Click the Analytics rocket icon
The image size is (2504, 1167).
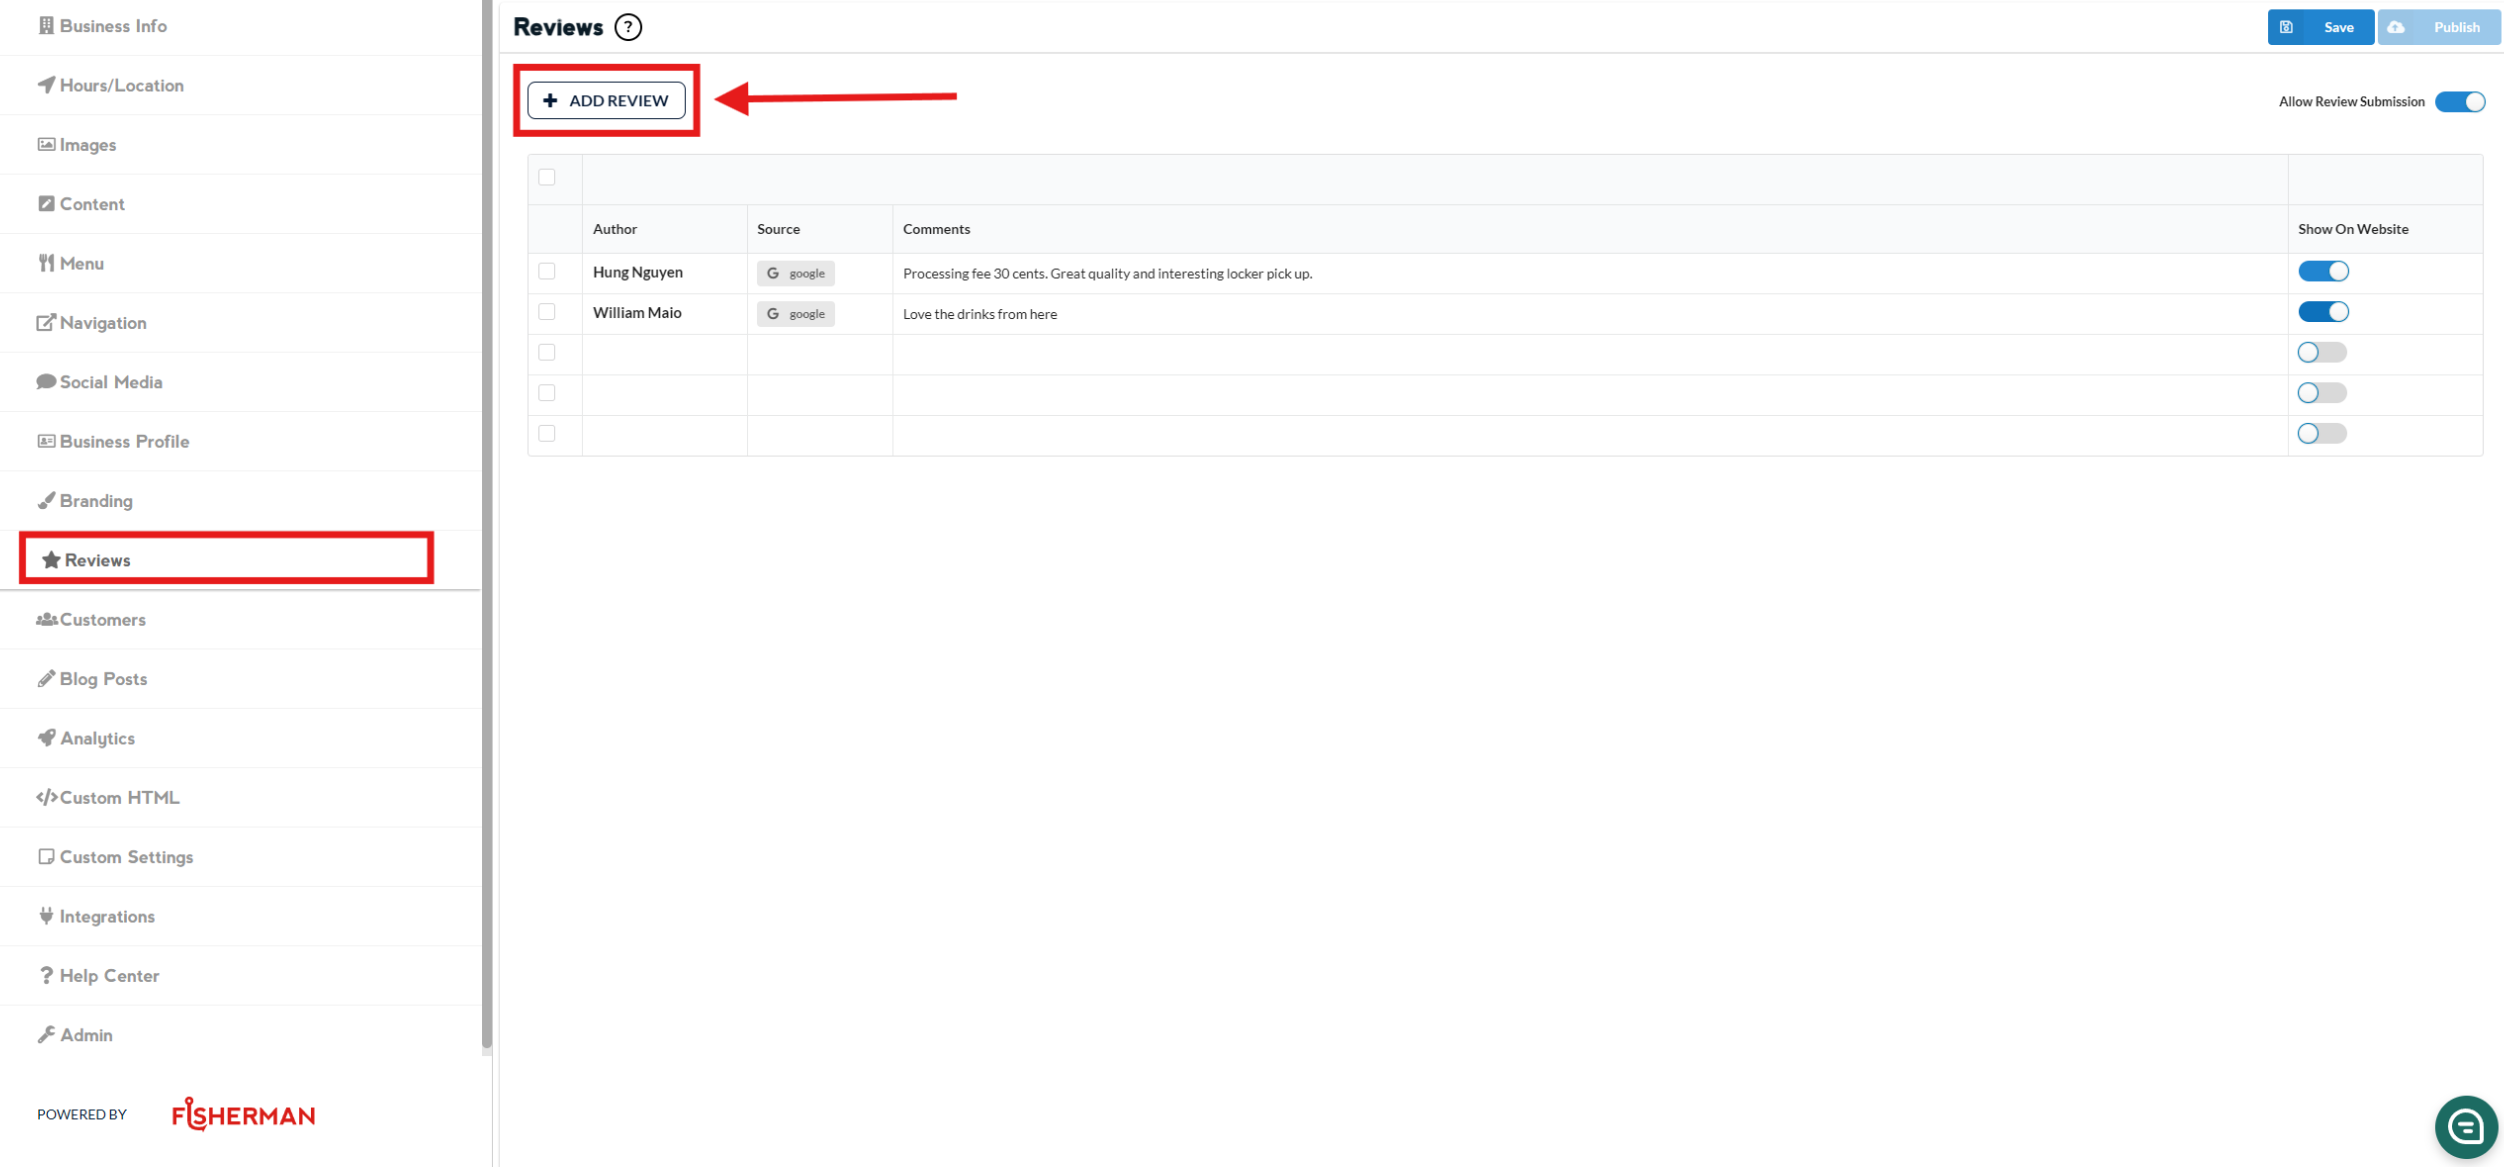tap(46, 738)
